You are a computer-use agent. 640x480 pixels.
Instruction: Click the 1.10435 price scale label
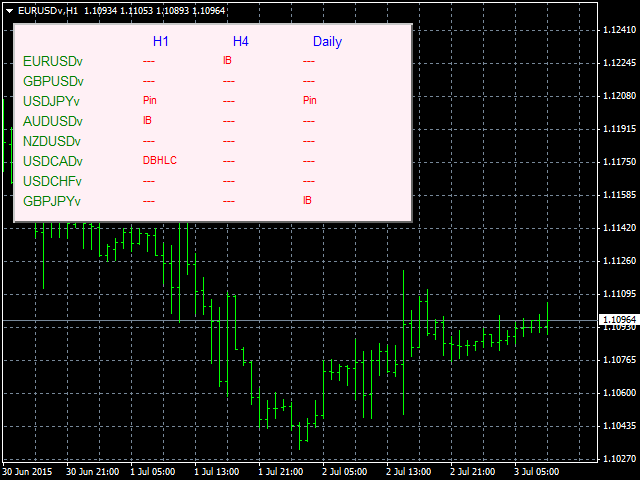[x=620, y=426]
